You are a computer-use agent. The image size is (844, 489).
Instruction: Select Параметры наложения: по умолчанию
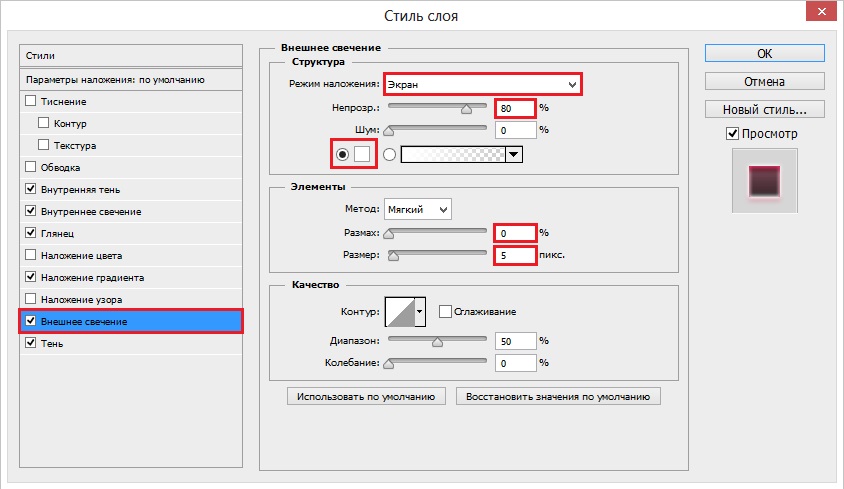[x=131, y=79]
